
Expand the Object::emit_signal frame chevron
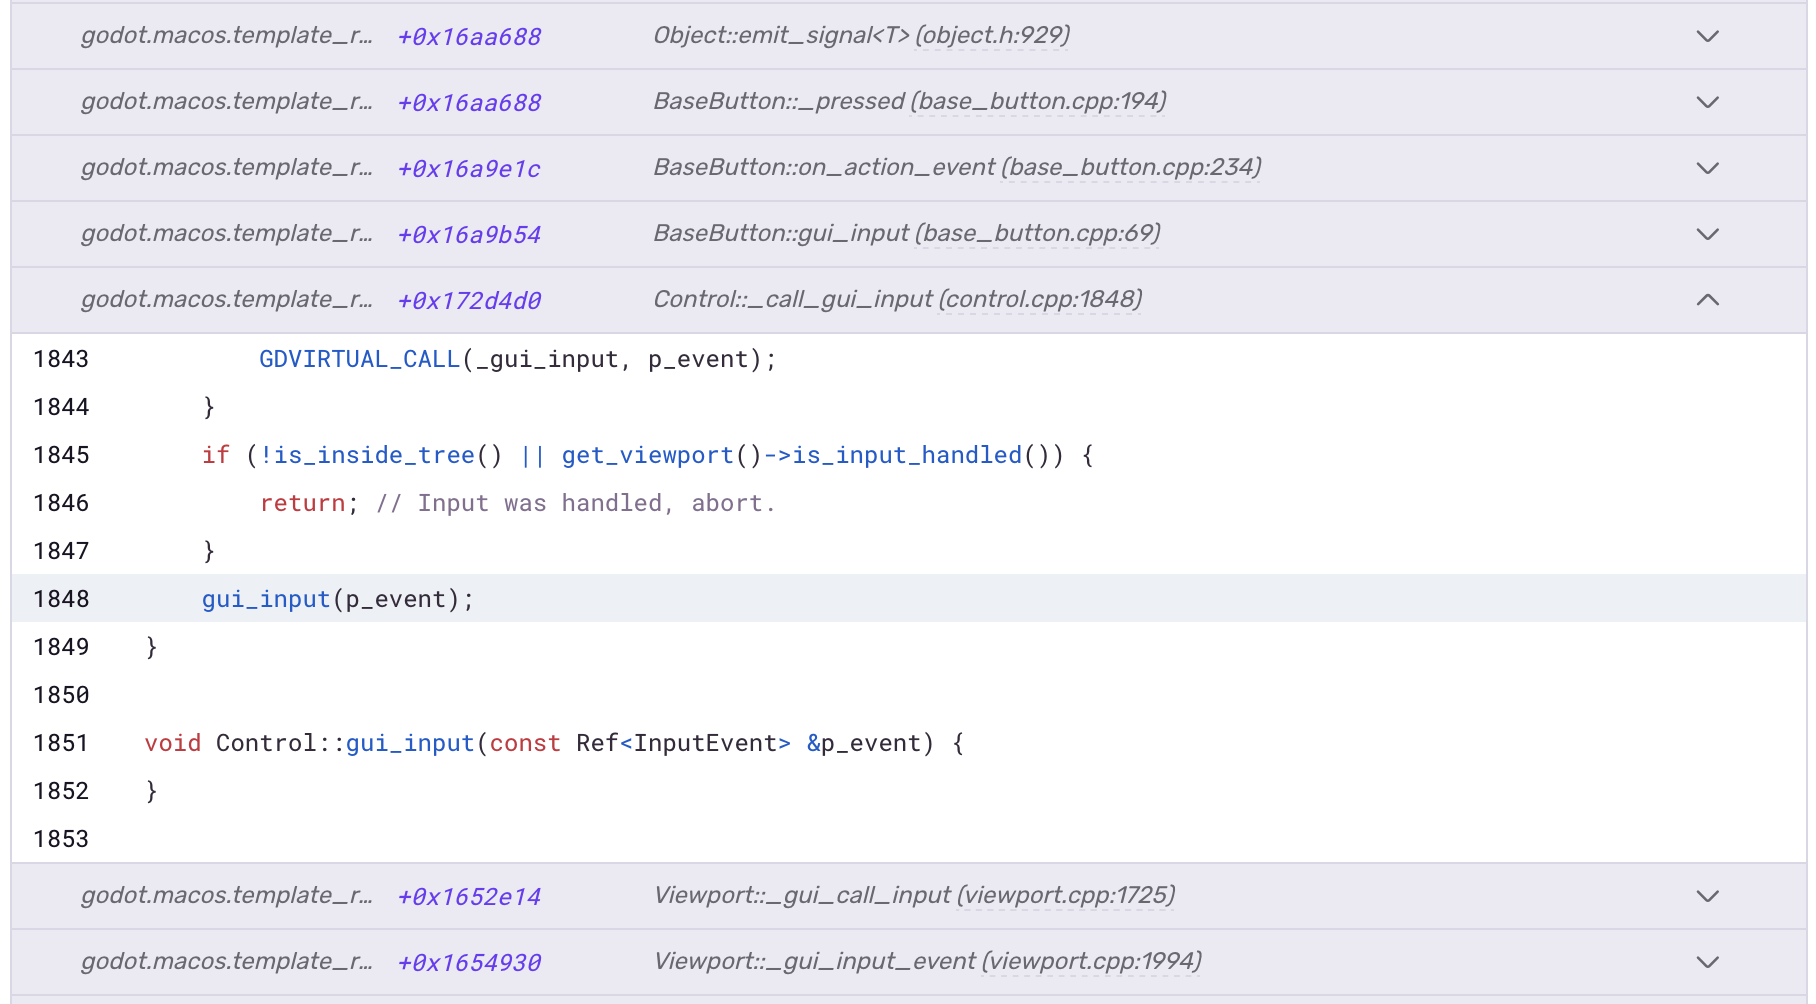click(1707, 36)
